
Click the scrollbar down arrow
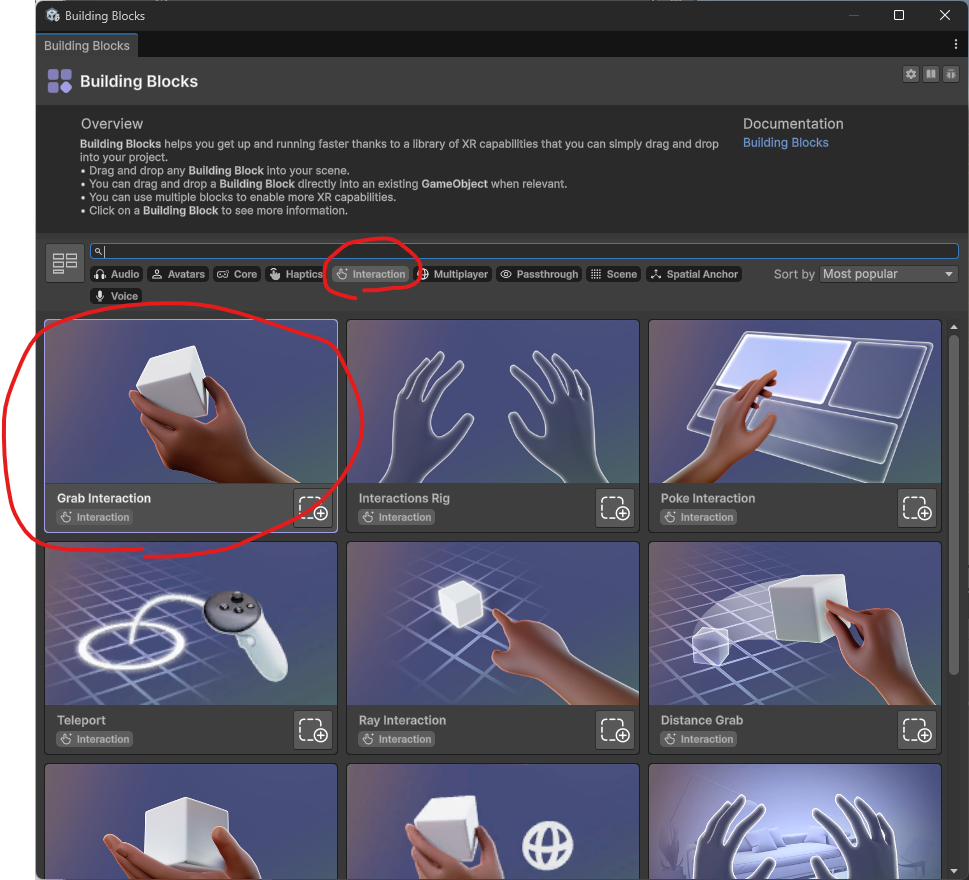click(x=954, y=871)
